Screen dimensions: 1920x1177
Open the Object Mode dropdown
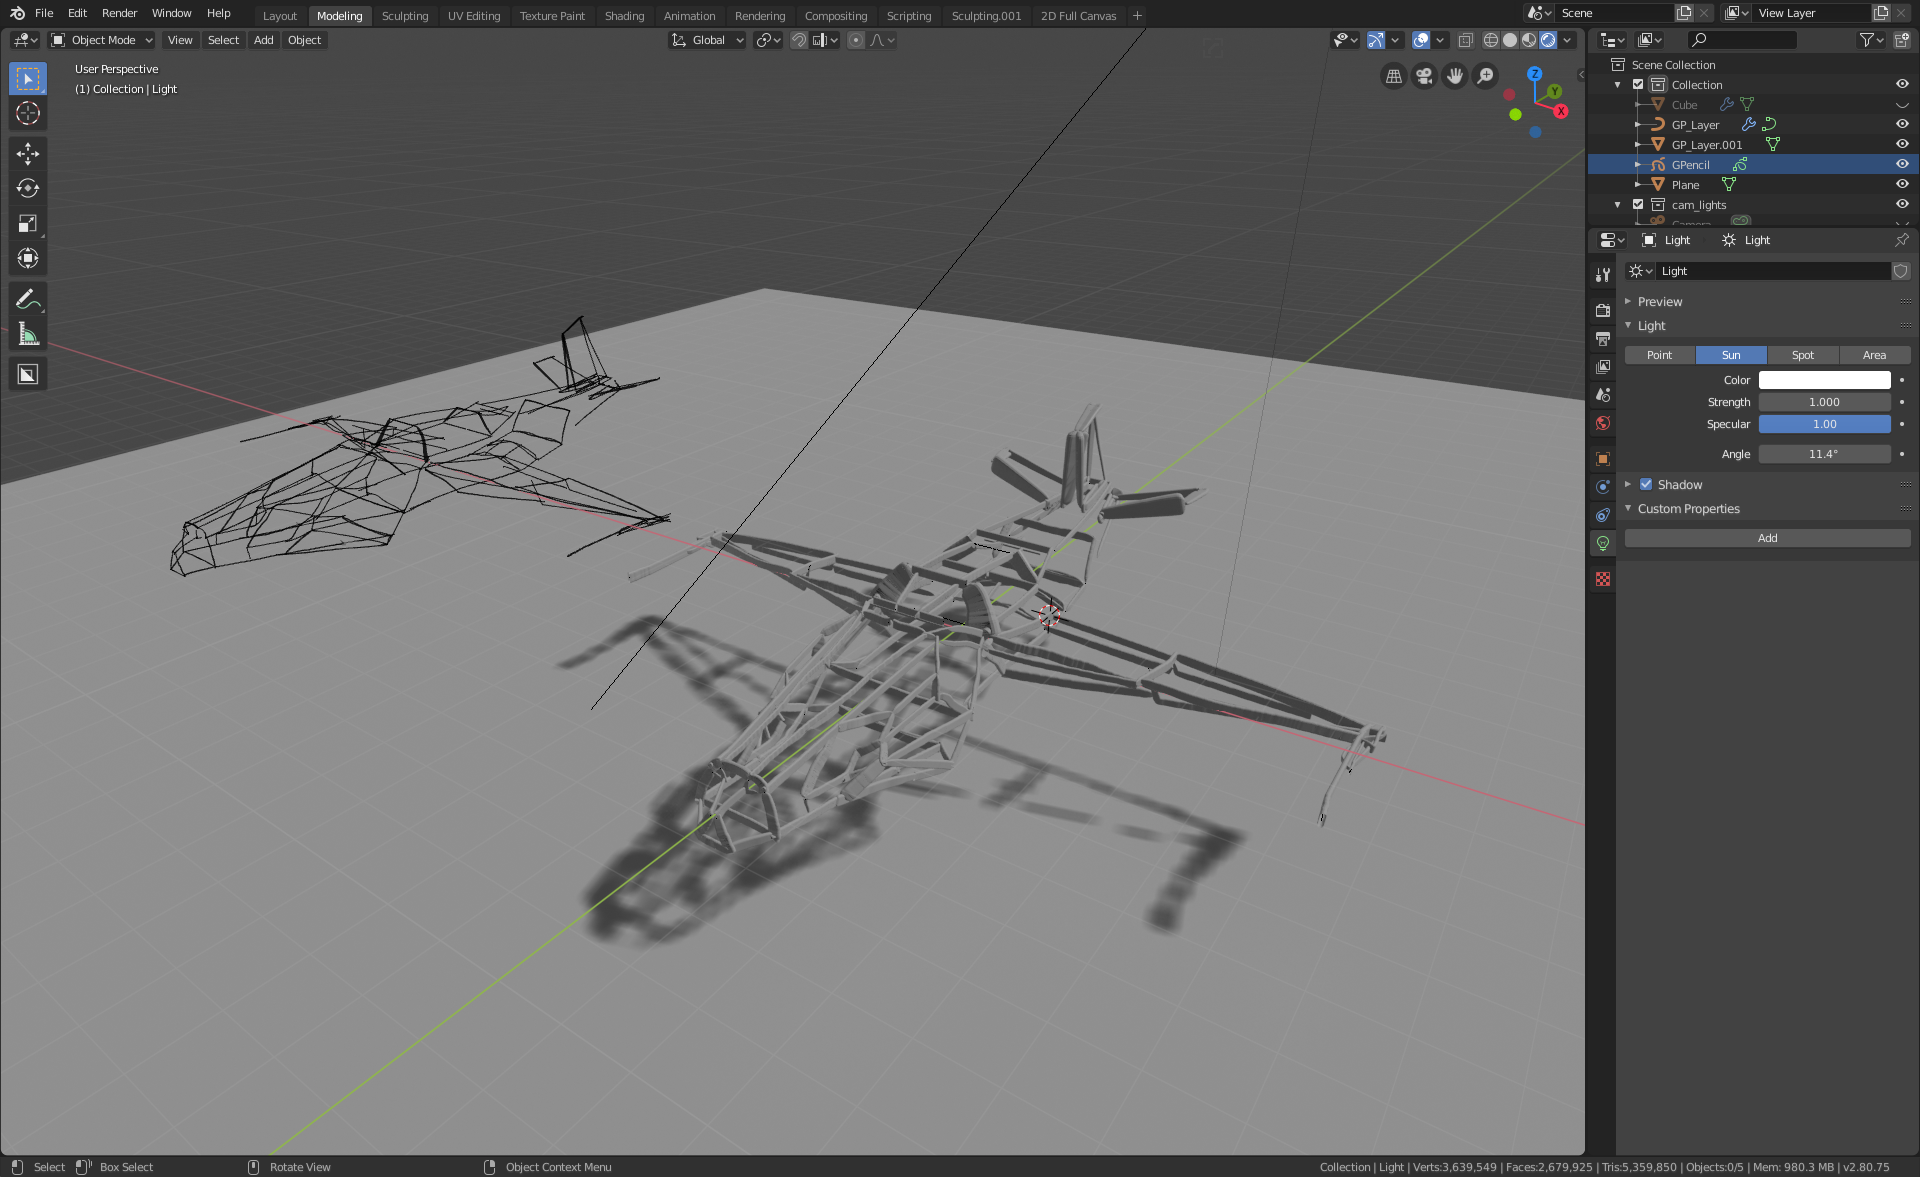(102, 40)
